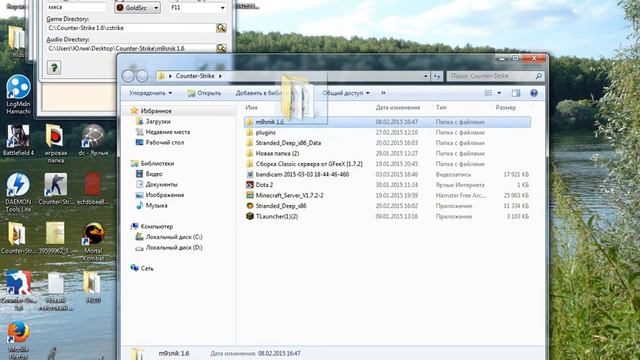
Task: Open the Изображения library
Action: (160, 195)
